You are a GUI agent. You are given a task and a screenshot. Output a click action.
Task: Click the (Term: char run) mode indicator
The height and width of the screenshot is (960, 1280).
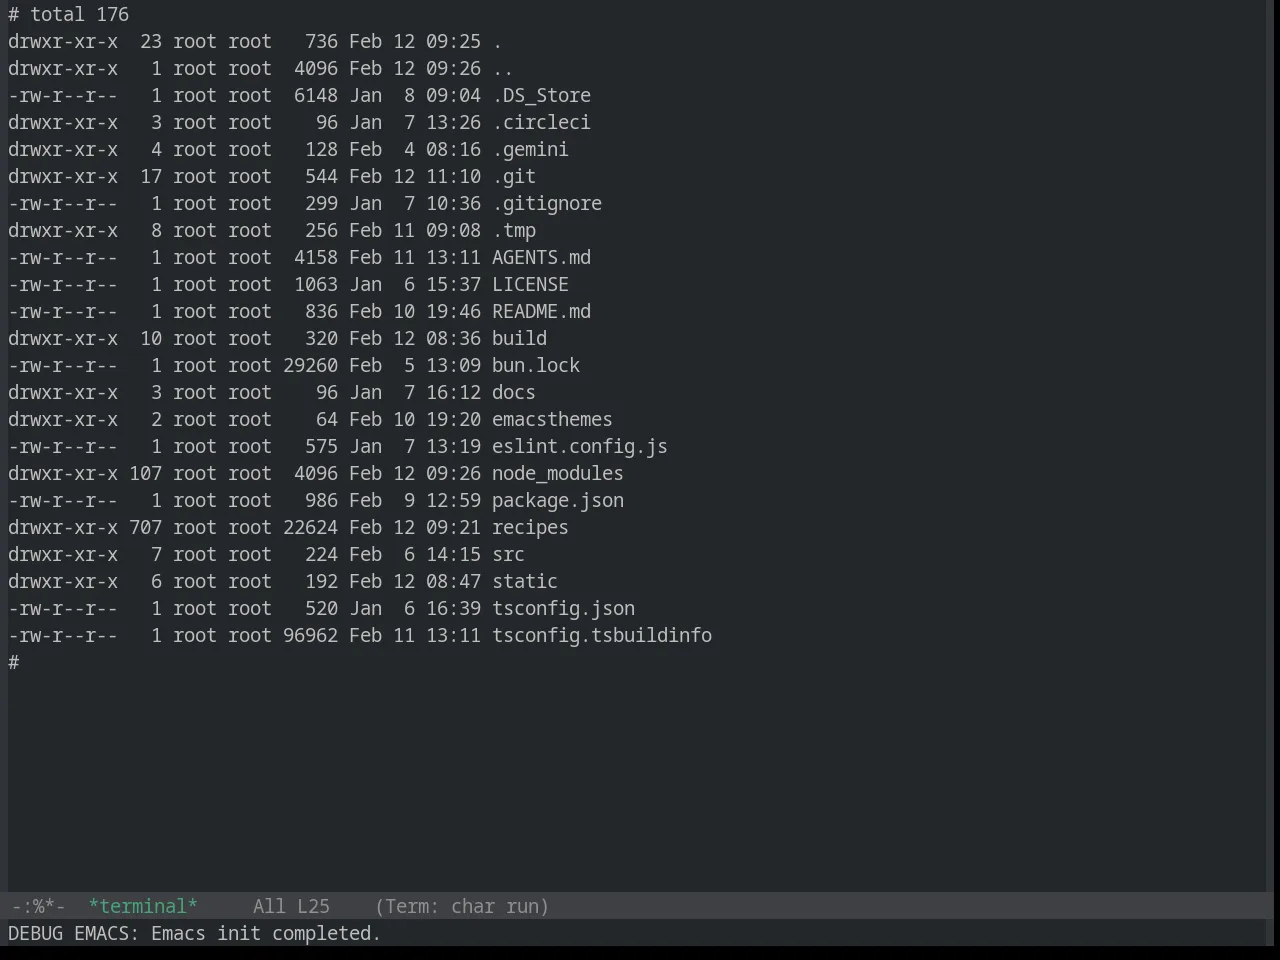(462, 906)
